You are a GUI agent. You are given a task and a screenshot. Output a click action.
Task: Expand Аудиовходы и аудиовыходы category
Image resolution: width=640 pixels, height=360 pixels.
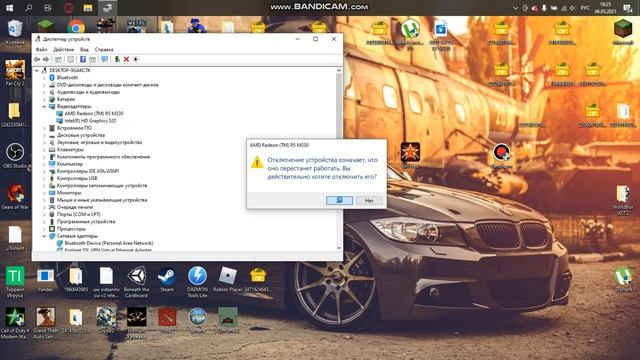(44, 92)
